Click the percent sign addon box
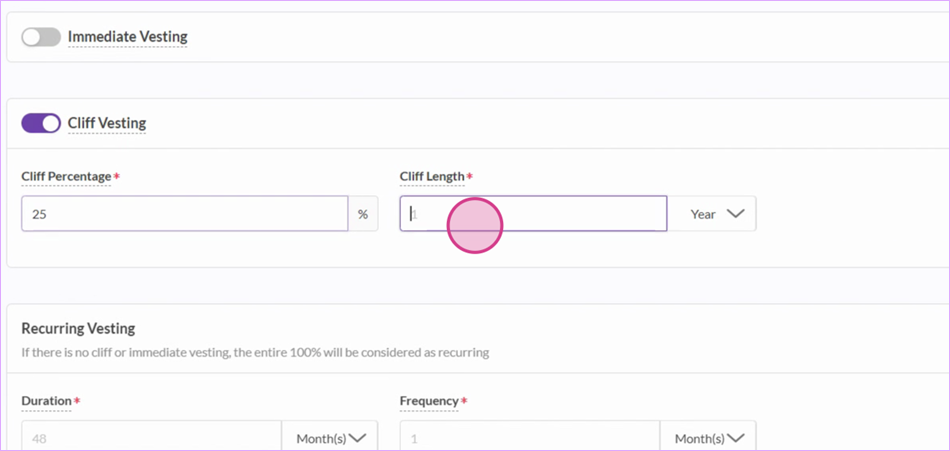 [363, 213]
